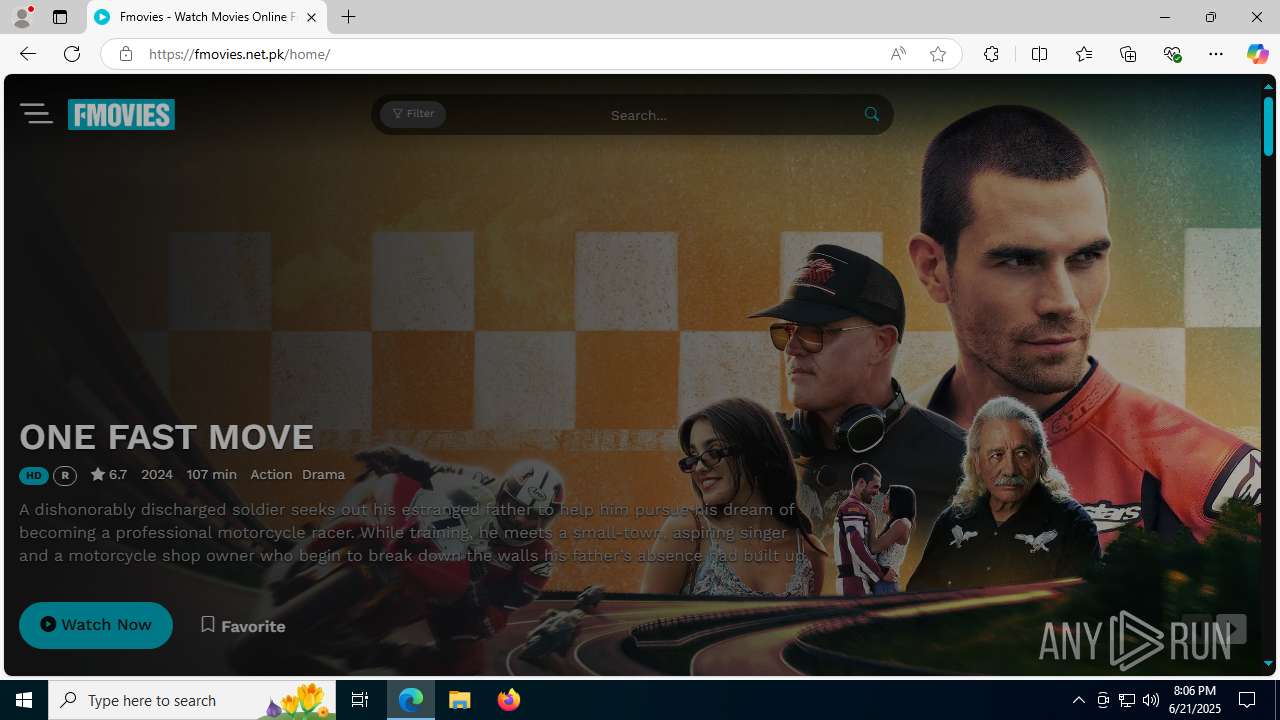This screenshot has width=1280, height=720.
Task: Click the R rating badge
Action: click(x=65, y=476)
